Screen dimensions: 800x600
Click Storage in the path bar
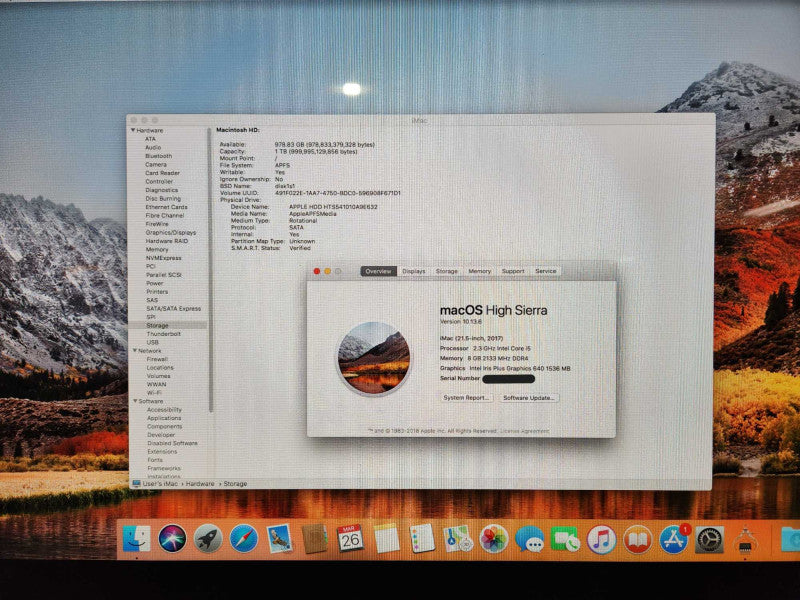[x=235, y=484]
